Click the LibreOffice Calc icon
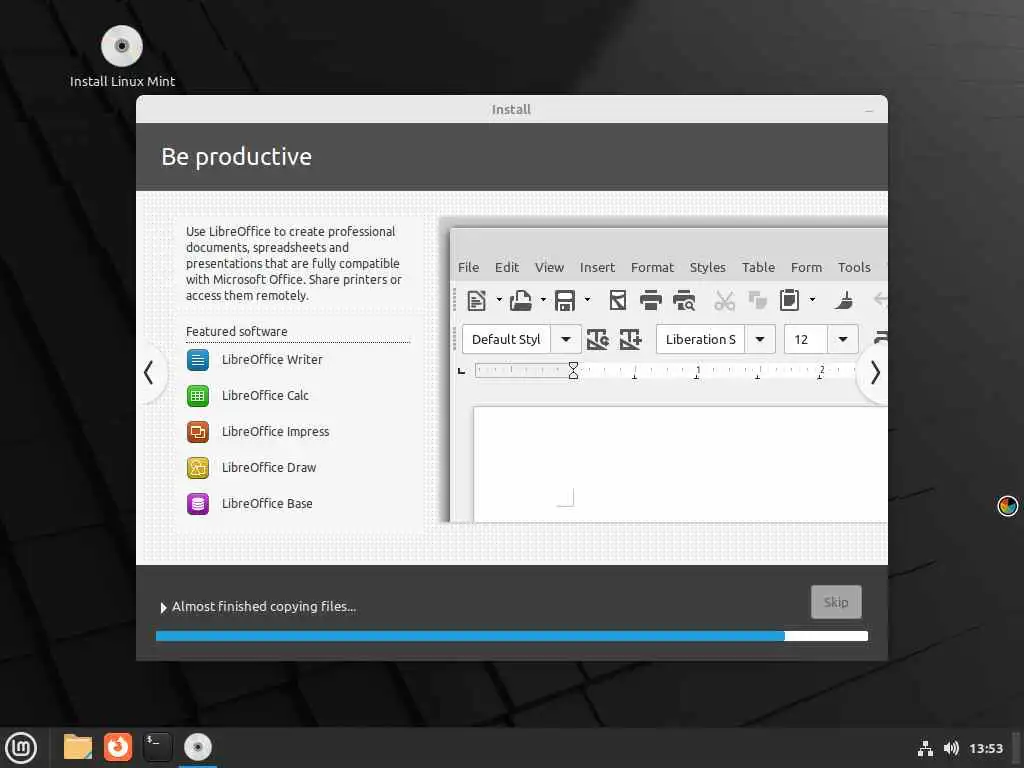The image size is (1024, 768). pyautogui.click(x=198, y=396)
